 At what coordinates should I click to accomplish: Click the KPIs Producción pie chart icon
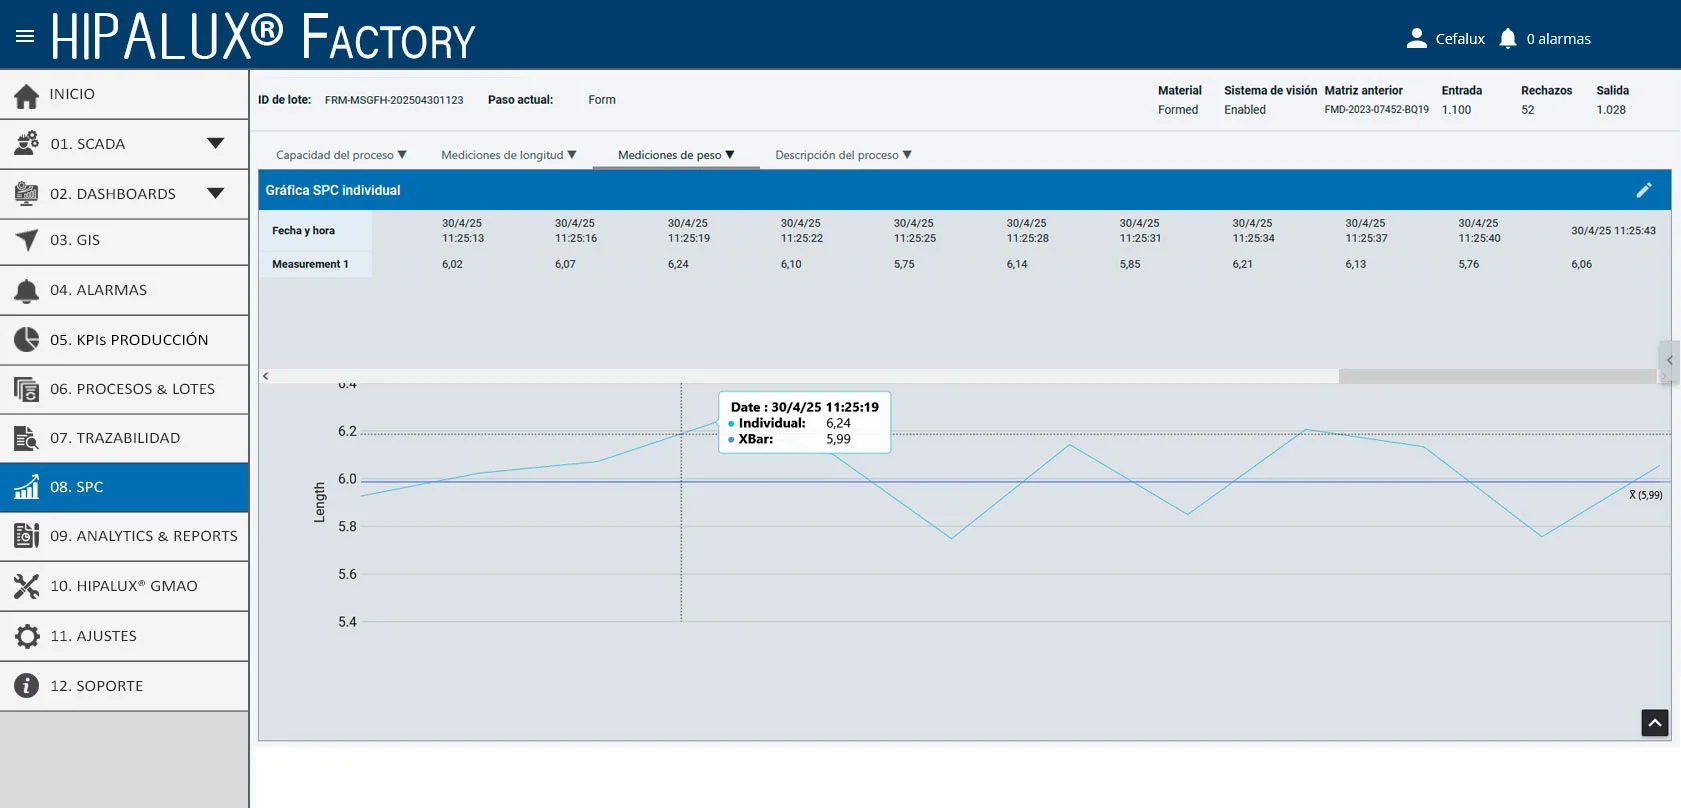tap(27, 340)
